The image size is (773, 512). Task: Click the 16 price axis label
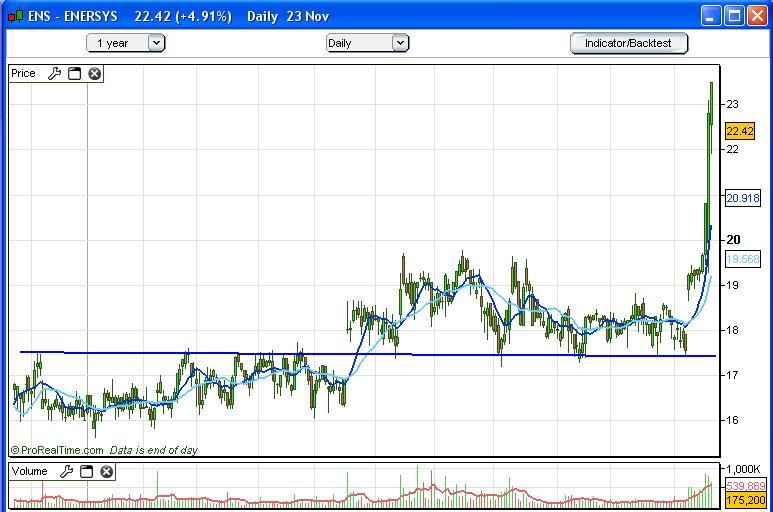coord(733,420)
